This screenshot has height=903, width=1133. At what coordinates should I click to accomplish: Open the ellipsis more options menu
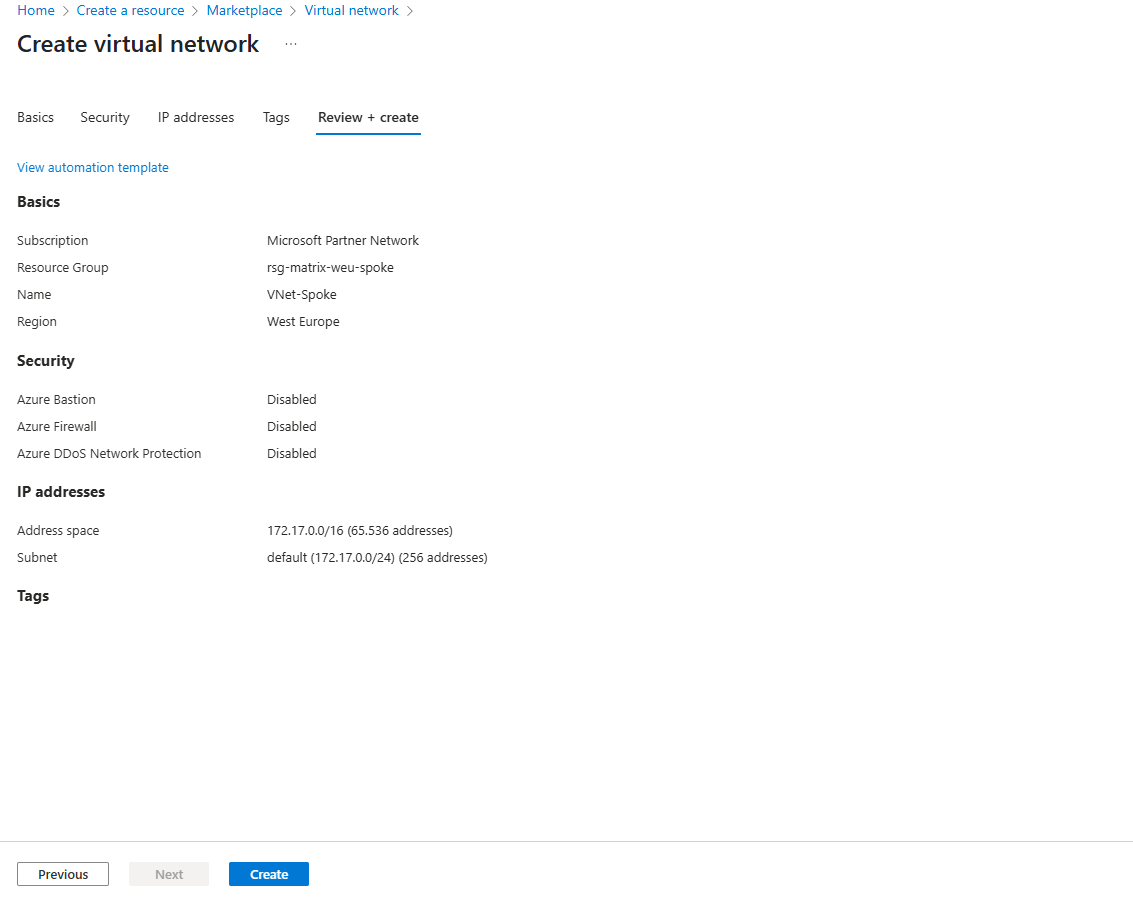pyautogui.click(x=290, y=44)
